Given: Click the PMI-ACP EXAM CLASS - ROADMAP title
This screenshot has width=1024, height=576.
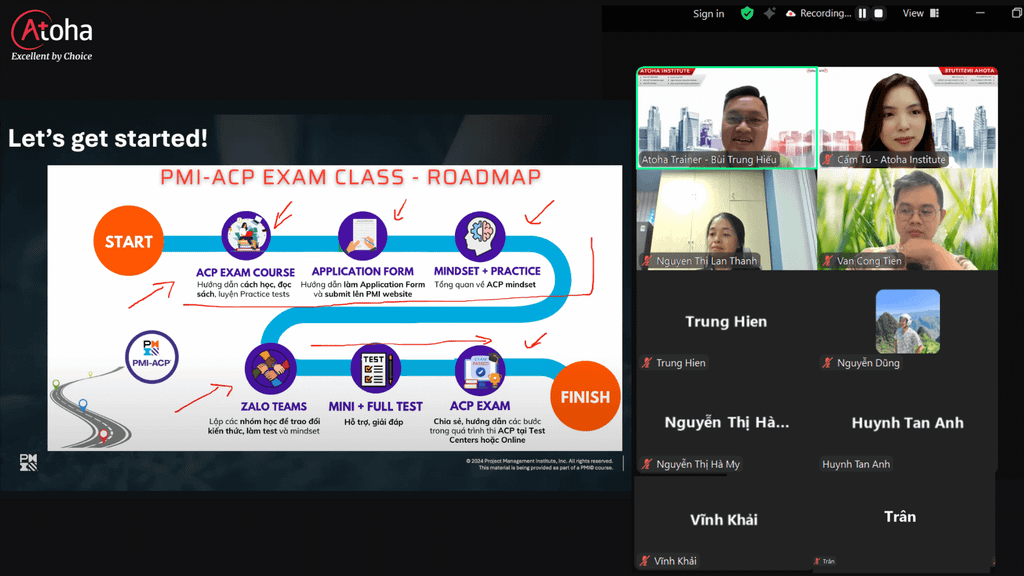Looking at the screenshot, I should click(x=351, y=177).
